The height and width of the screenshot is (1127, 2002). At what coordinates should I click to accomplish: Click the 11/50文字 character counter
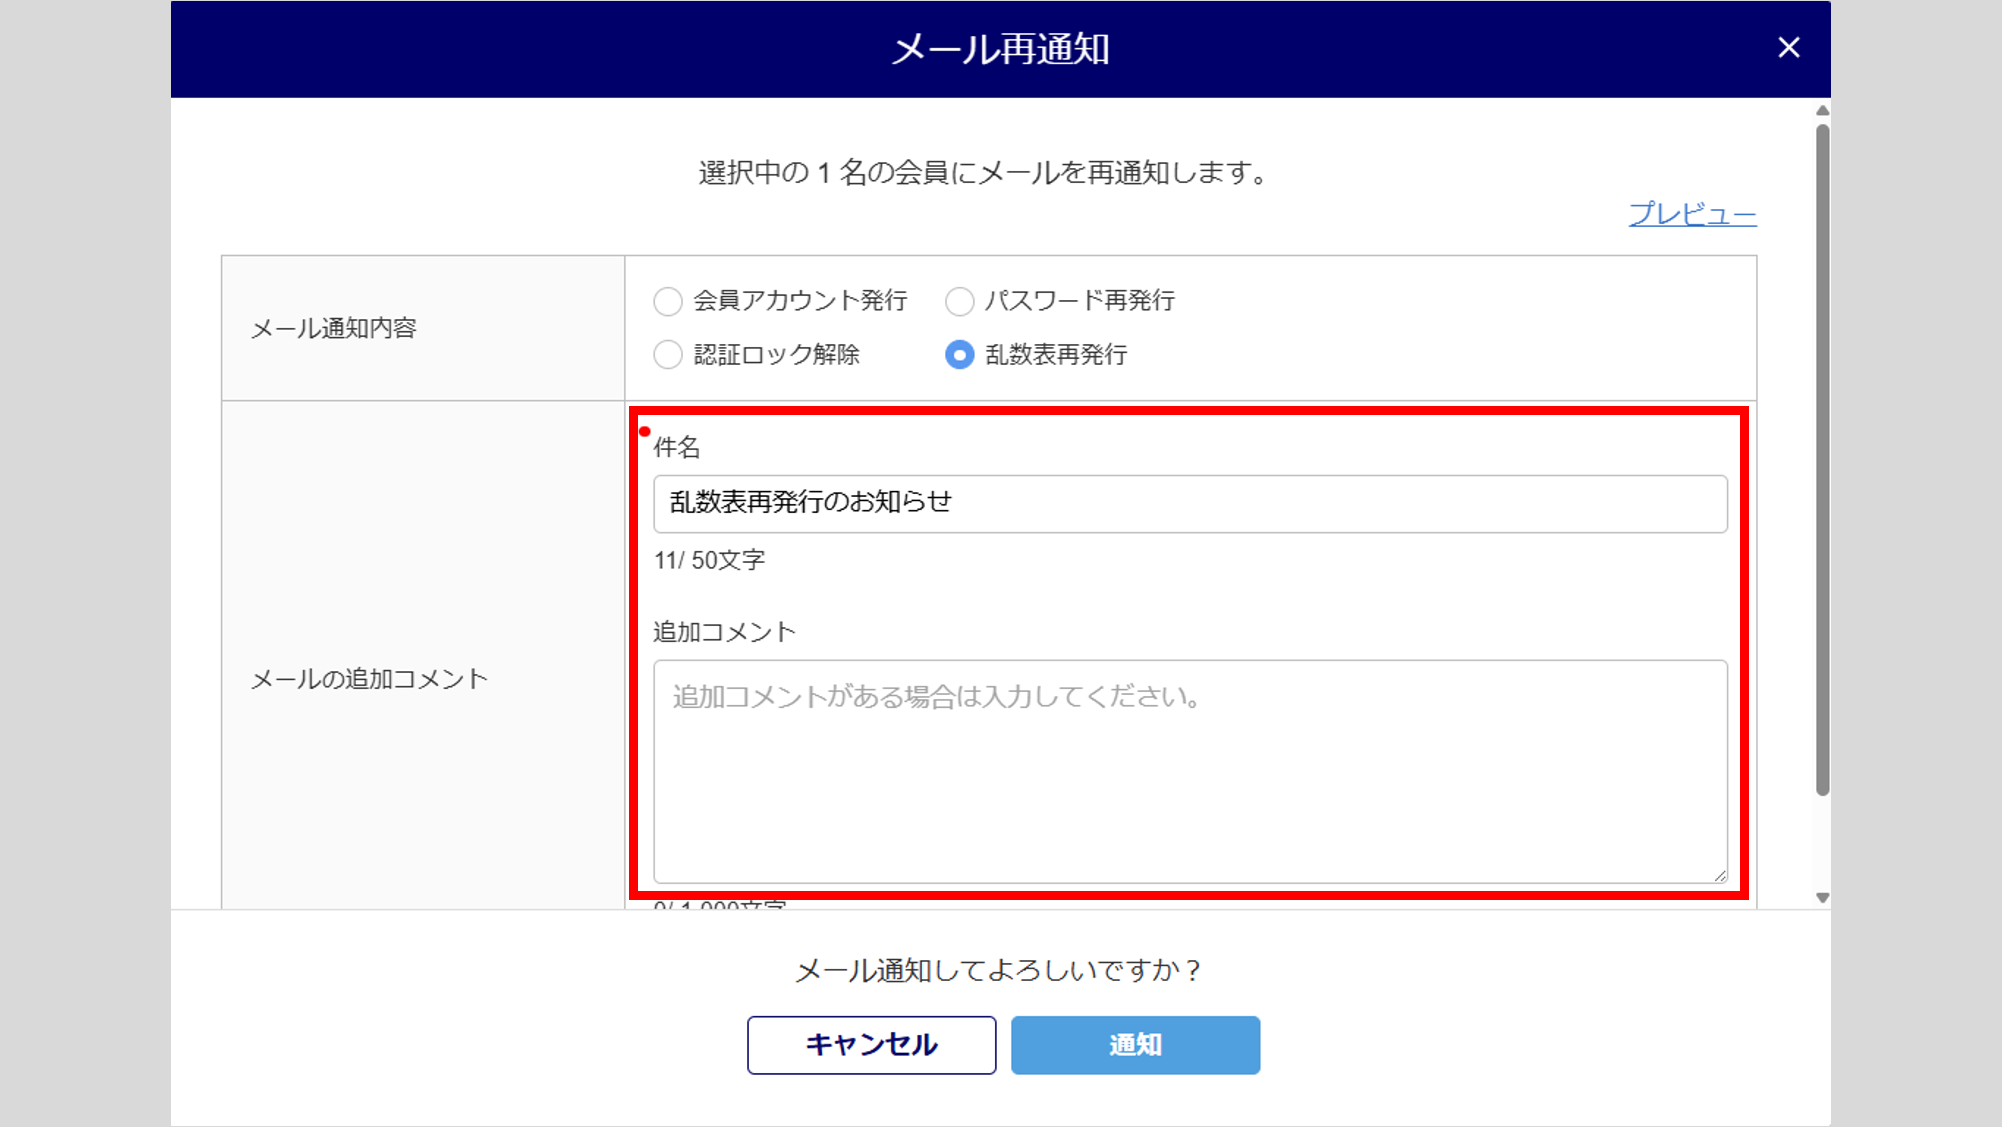pos(709,560)
